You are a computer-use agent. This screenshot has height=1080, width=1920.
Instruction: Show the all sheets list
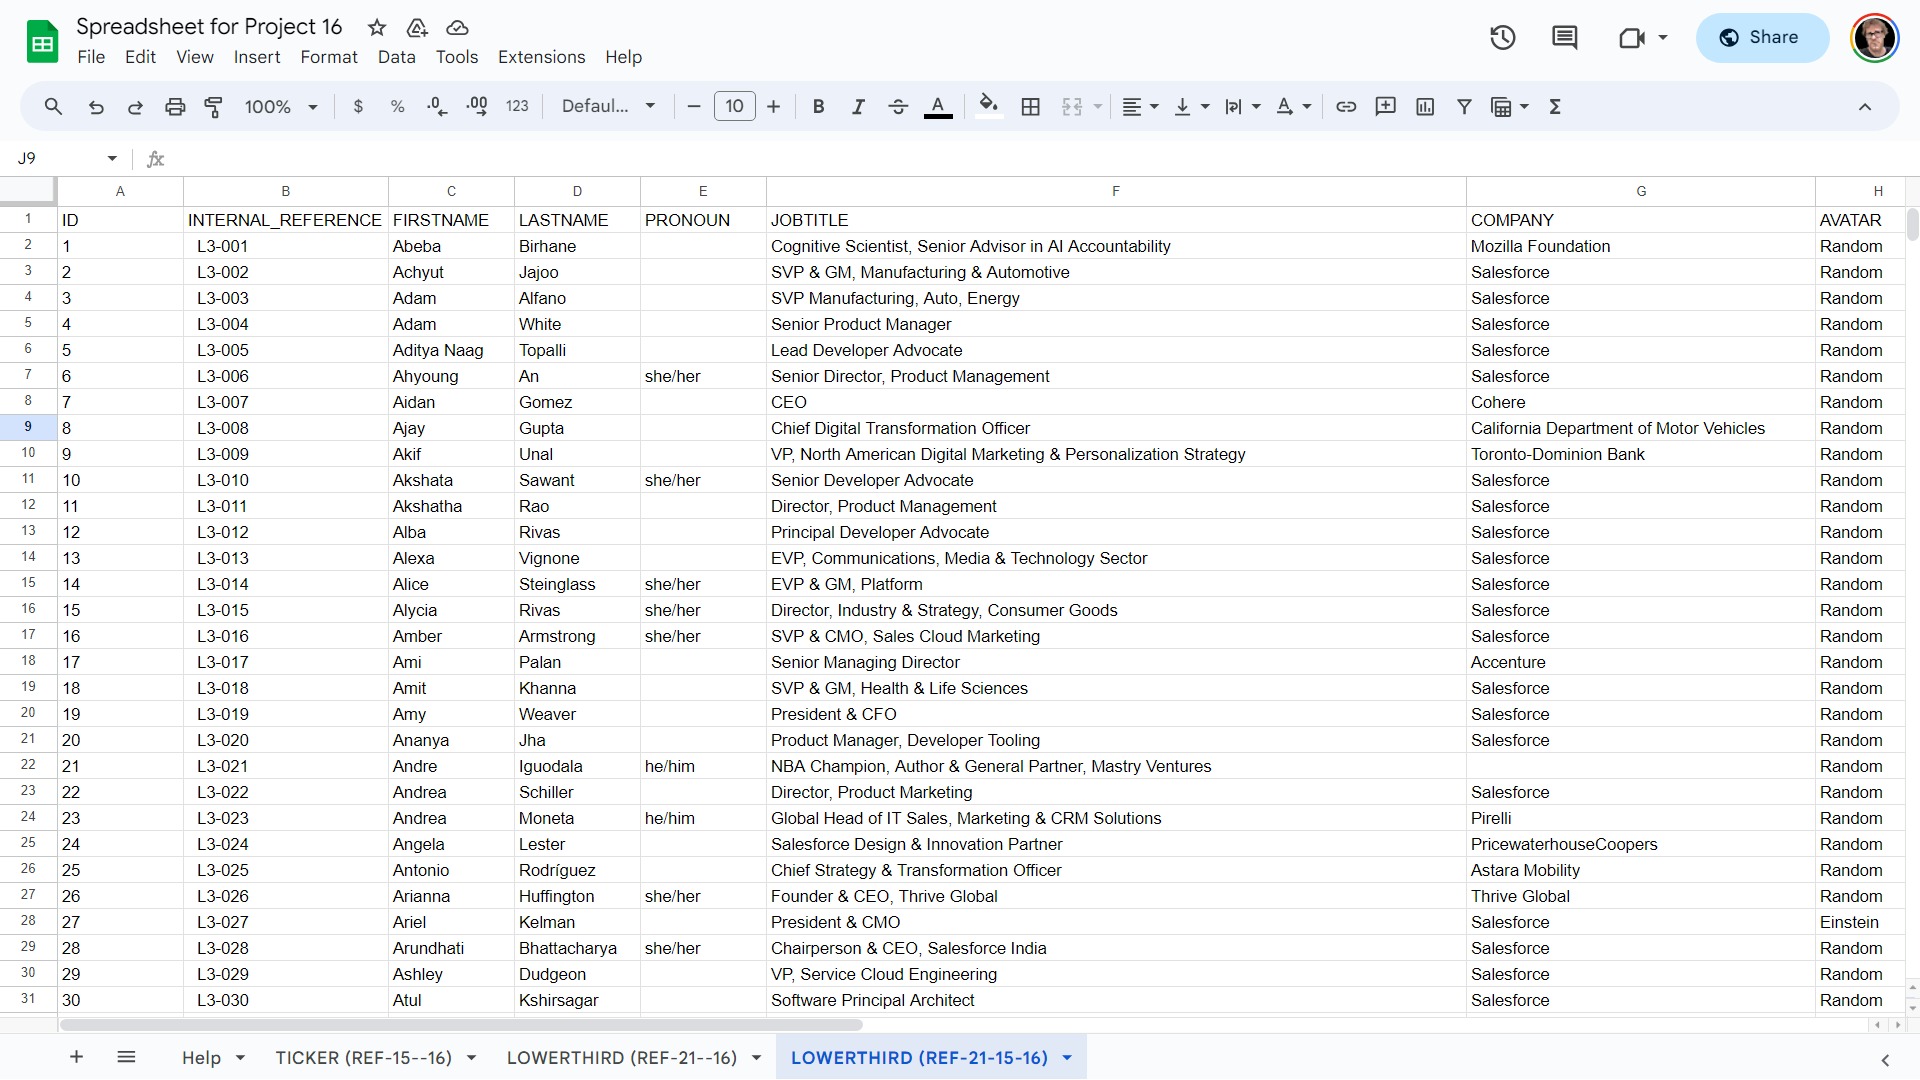point(126,1057)
